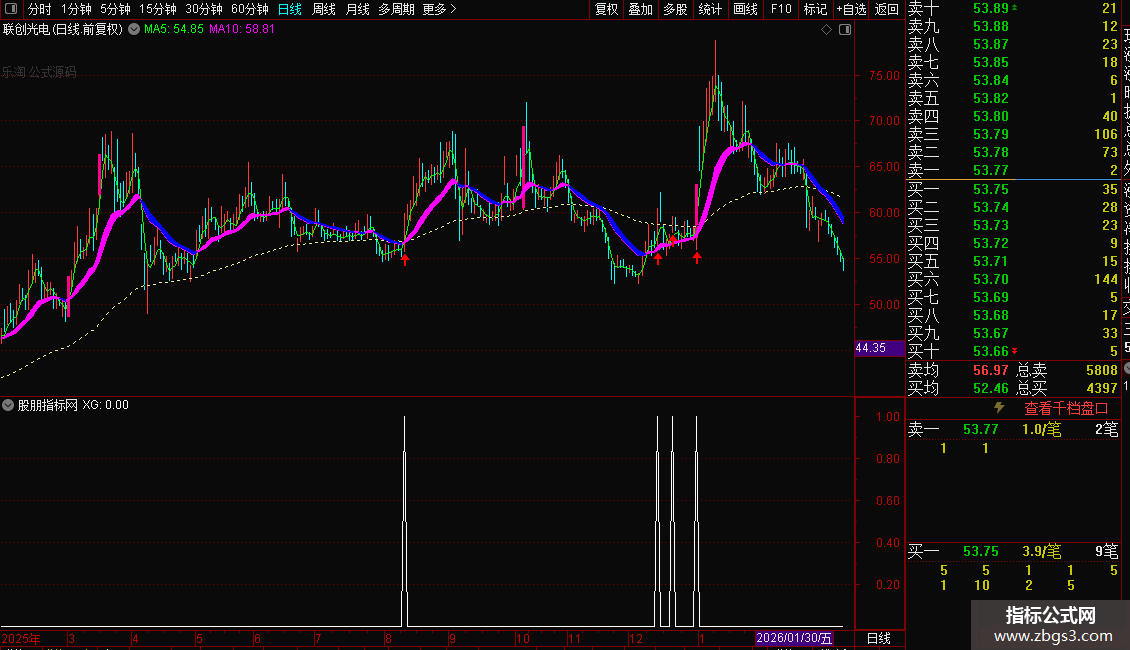
Task: Open F10 company info
Action: click(780, 9)
